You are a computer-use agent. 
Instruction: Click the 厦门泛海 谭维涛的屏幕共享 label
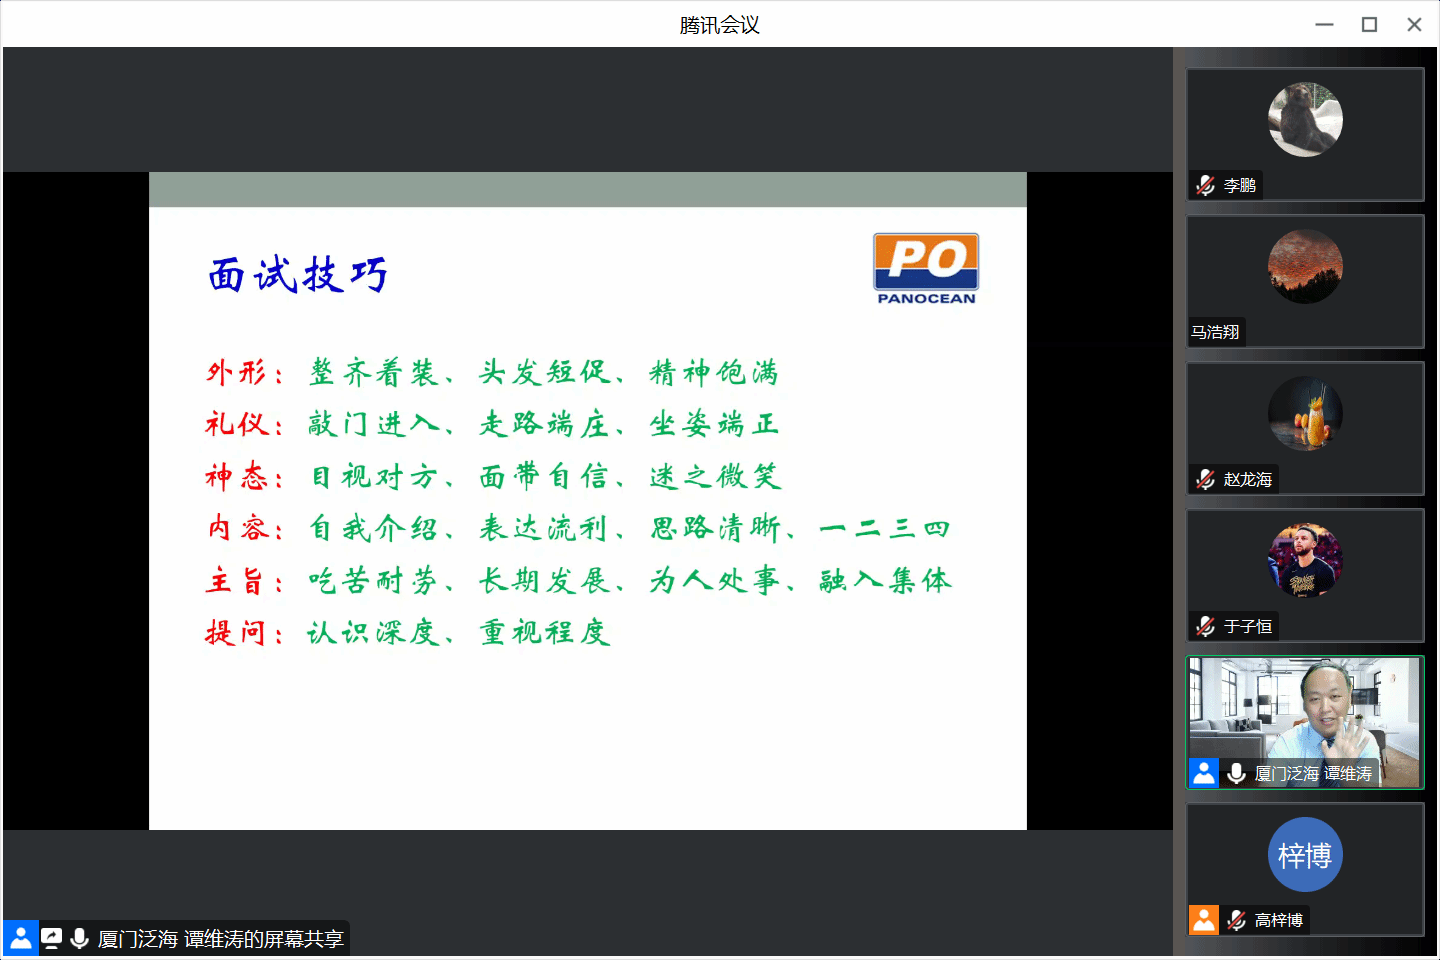coord(220,939)
